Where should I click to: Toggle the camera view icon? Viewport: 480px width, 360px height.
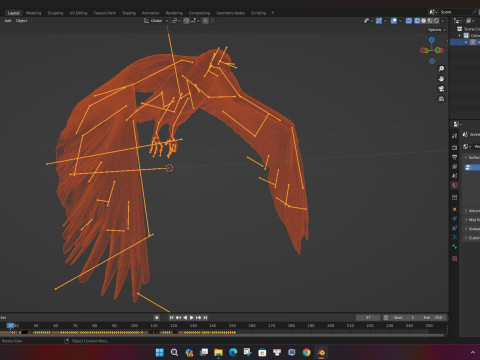click(441, 89)
